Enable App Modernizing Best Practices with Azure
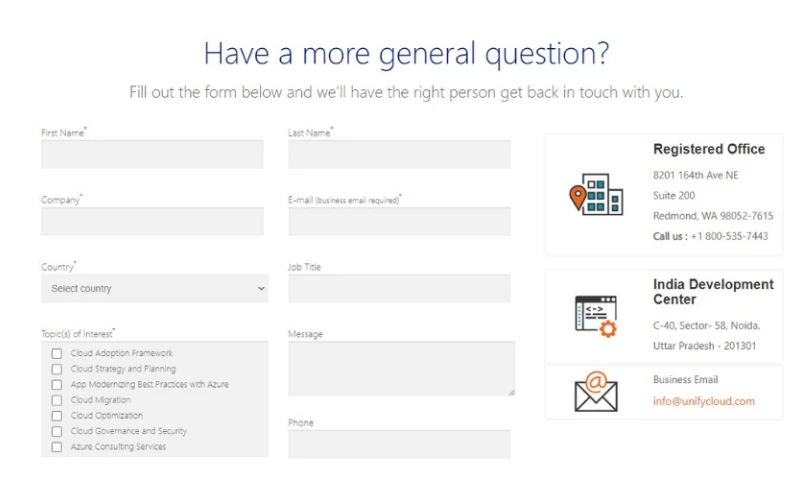The image size is (800, 480). pos(57,385)
